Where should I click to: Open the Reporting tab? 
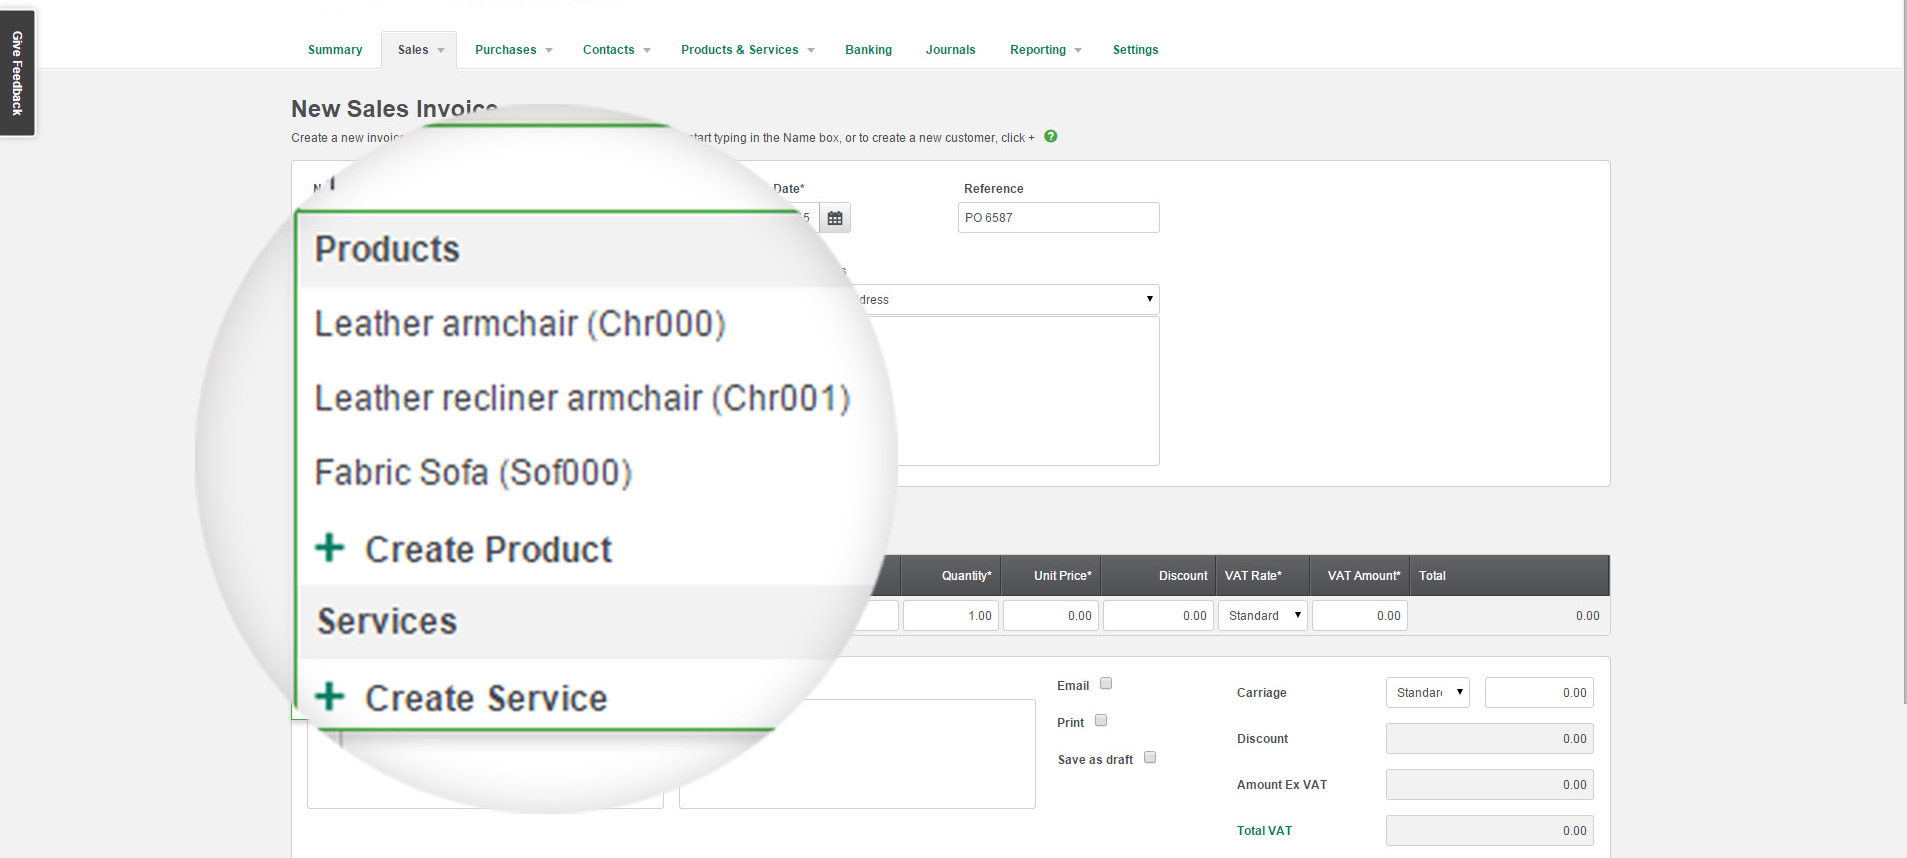[1038, 50]
